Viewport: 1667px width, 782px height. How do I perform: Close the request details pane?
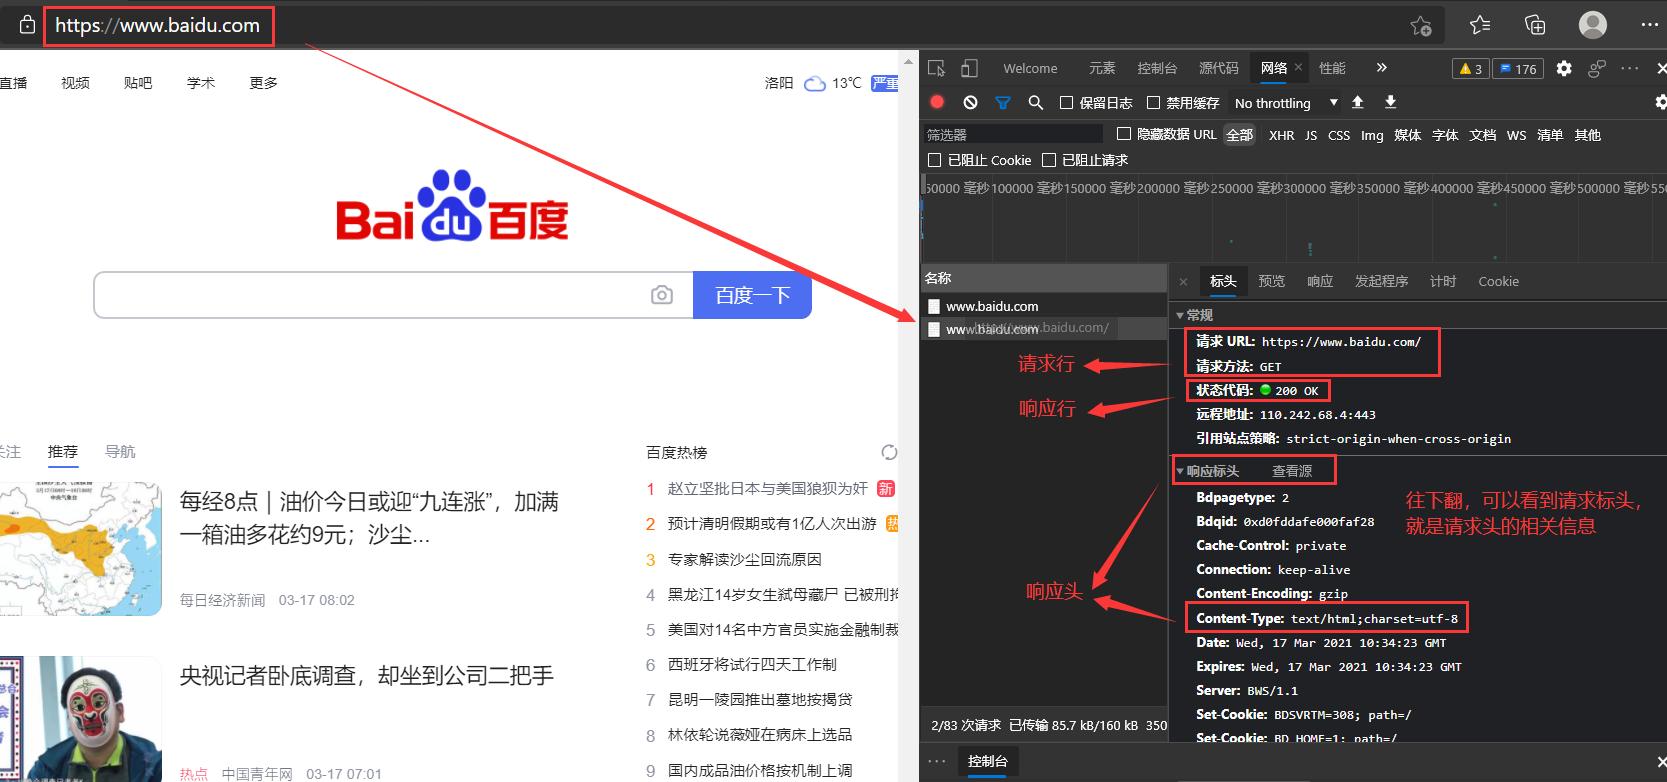(1183, 282)
